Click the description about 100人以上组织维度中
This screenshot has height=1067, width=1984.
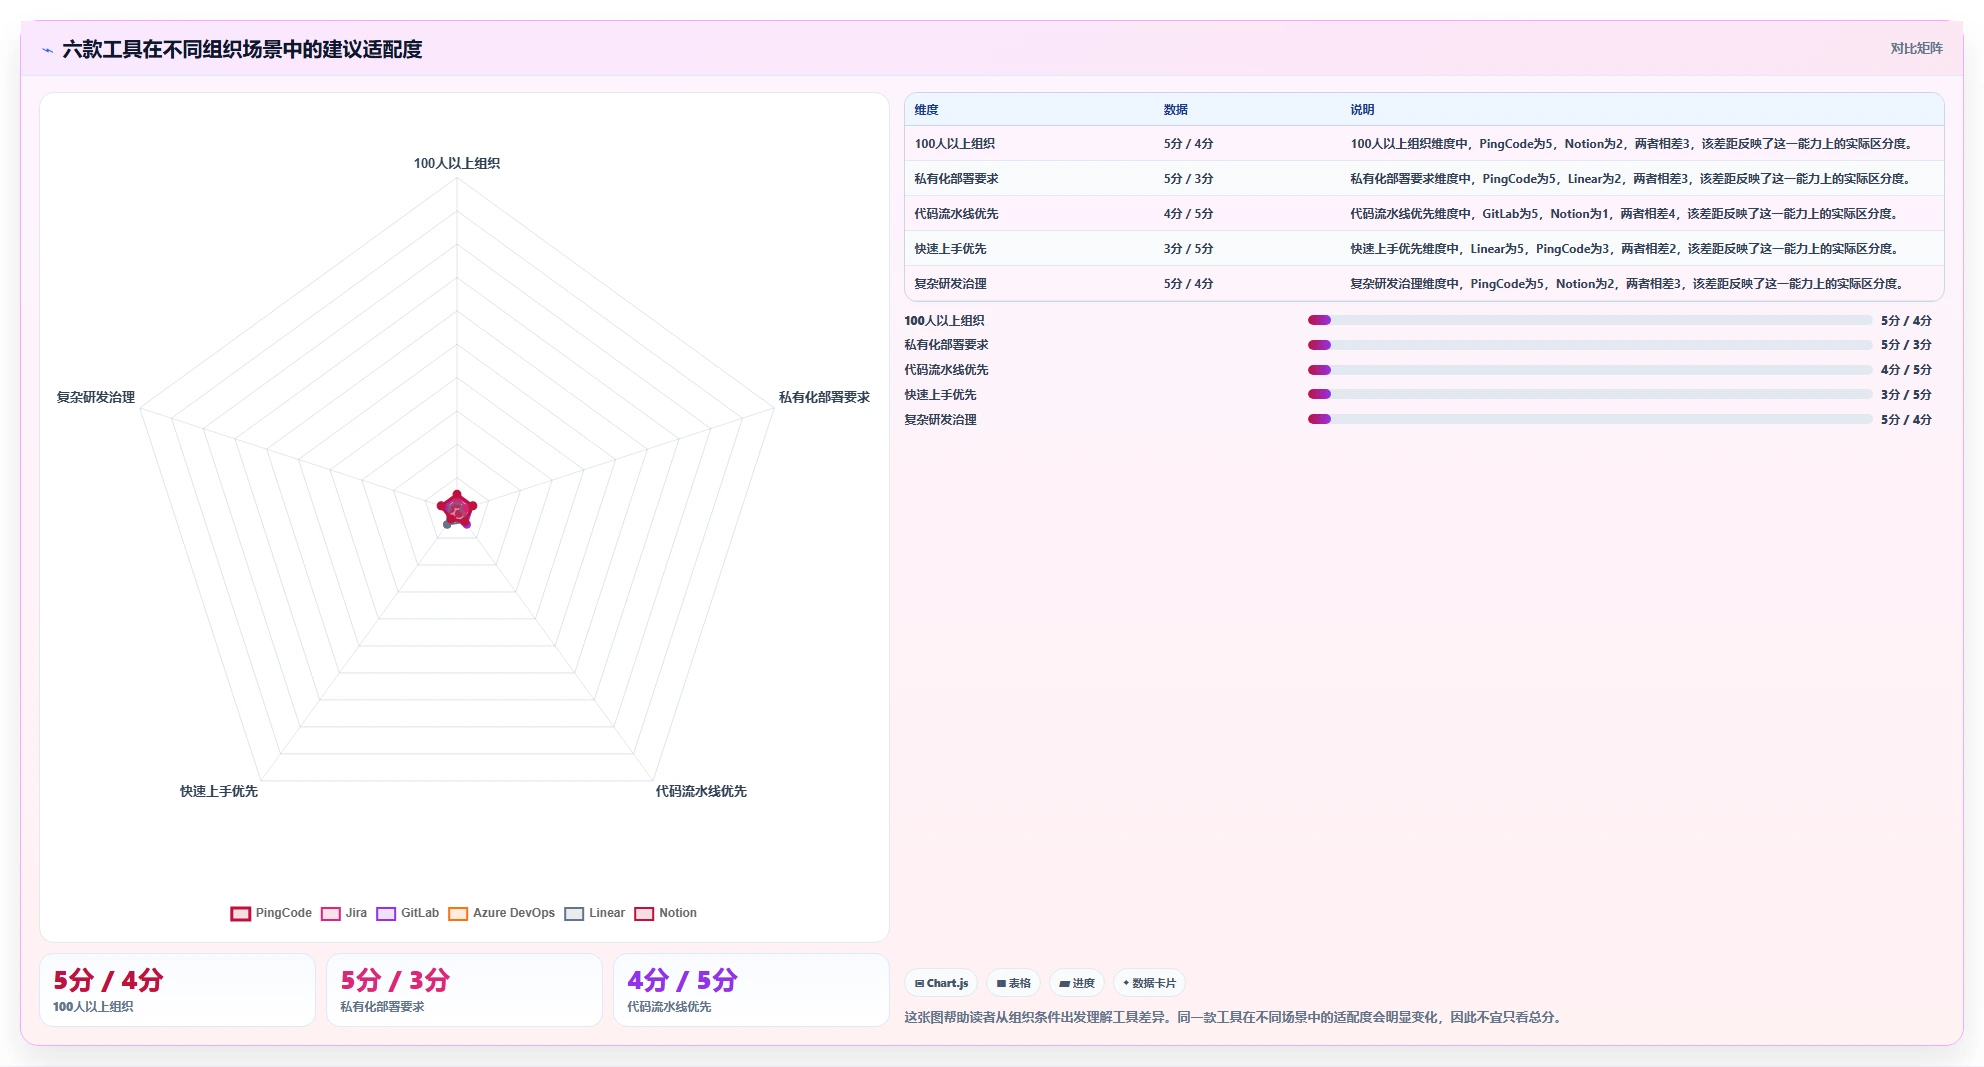[1631, 144]
